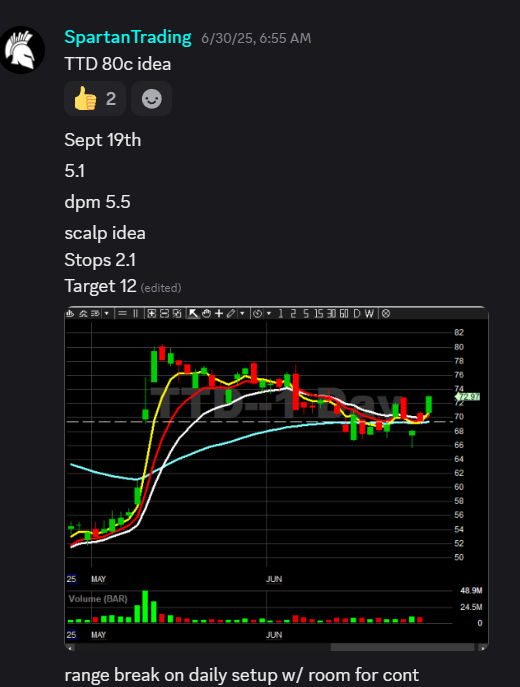Click the JUN label on the price chart axis

pyautogui.click(x=274, y=579)
